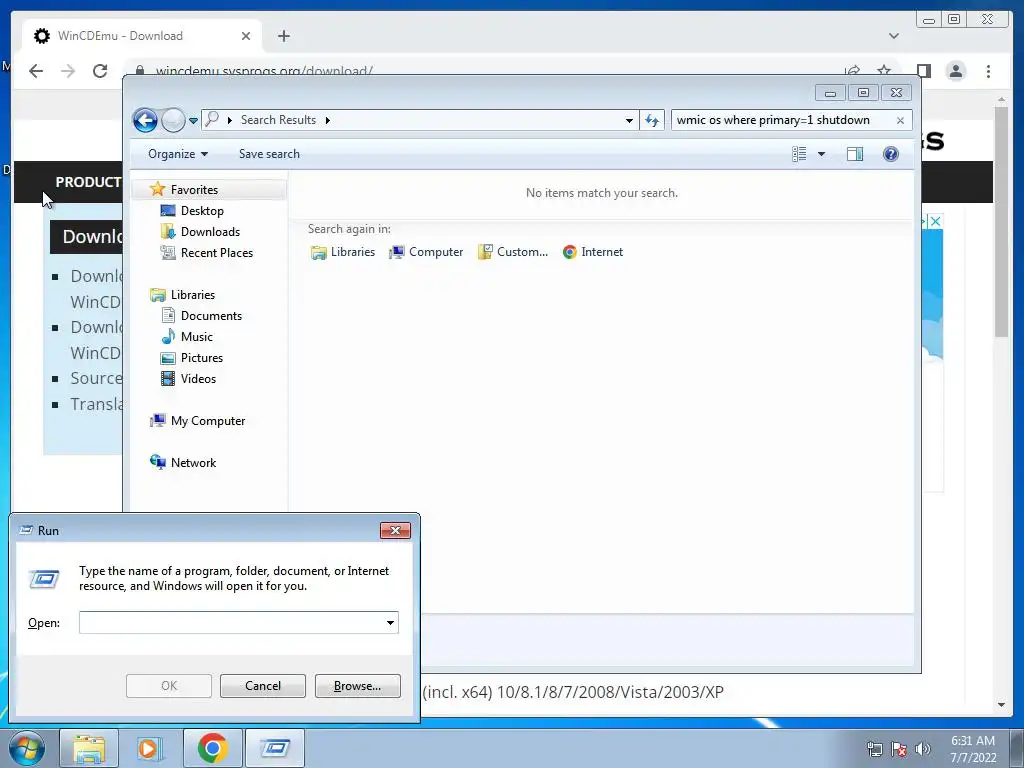This screenshot has width=1024, height=768.
Task: Go back with Explorer's blue Back arrow
Action: pyautogui.click(x=145, y=120)
